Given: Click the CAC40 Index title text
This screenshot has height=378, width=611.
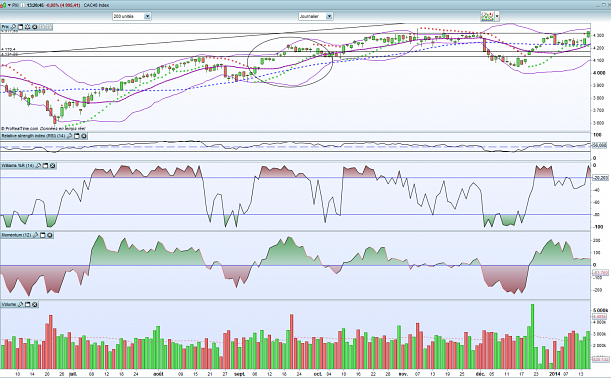Looking at the screenshot, I should 96,5.
